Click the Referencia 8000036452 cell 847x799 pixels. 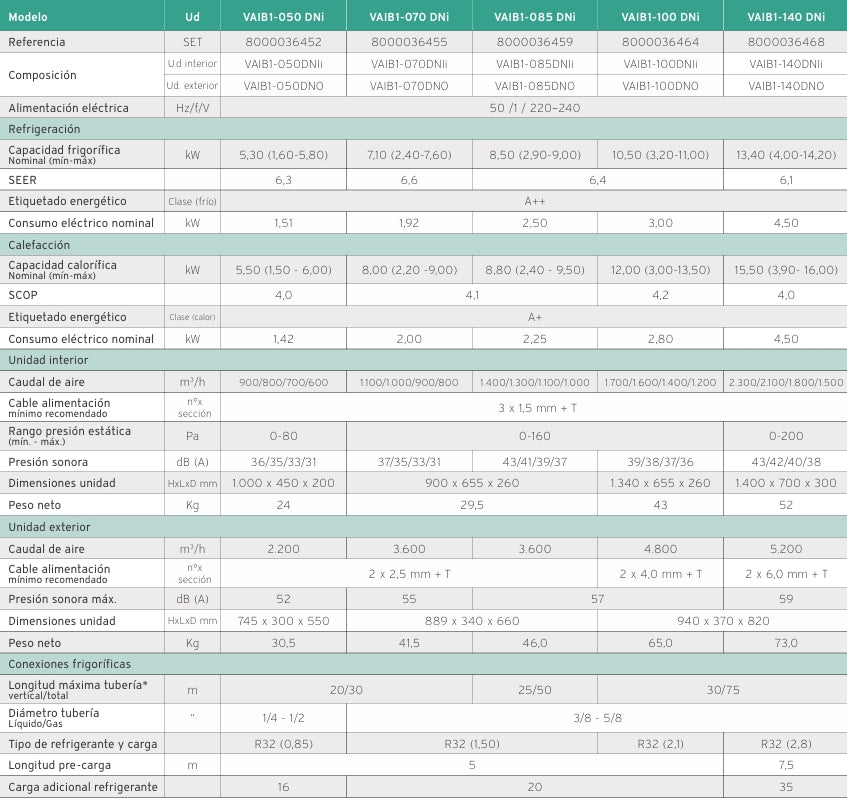[x=283, y=42]
